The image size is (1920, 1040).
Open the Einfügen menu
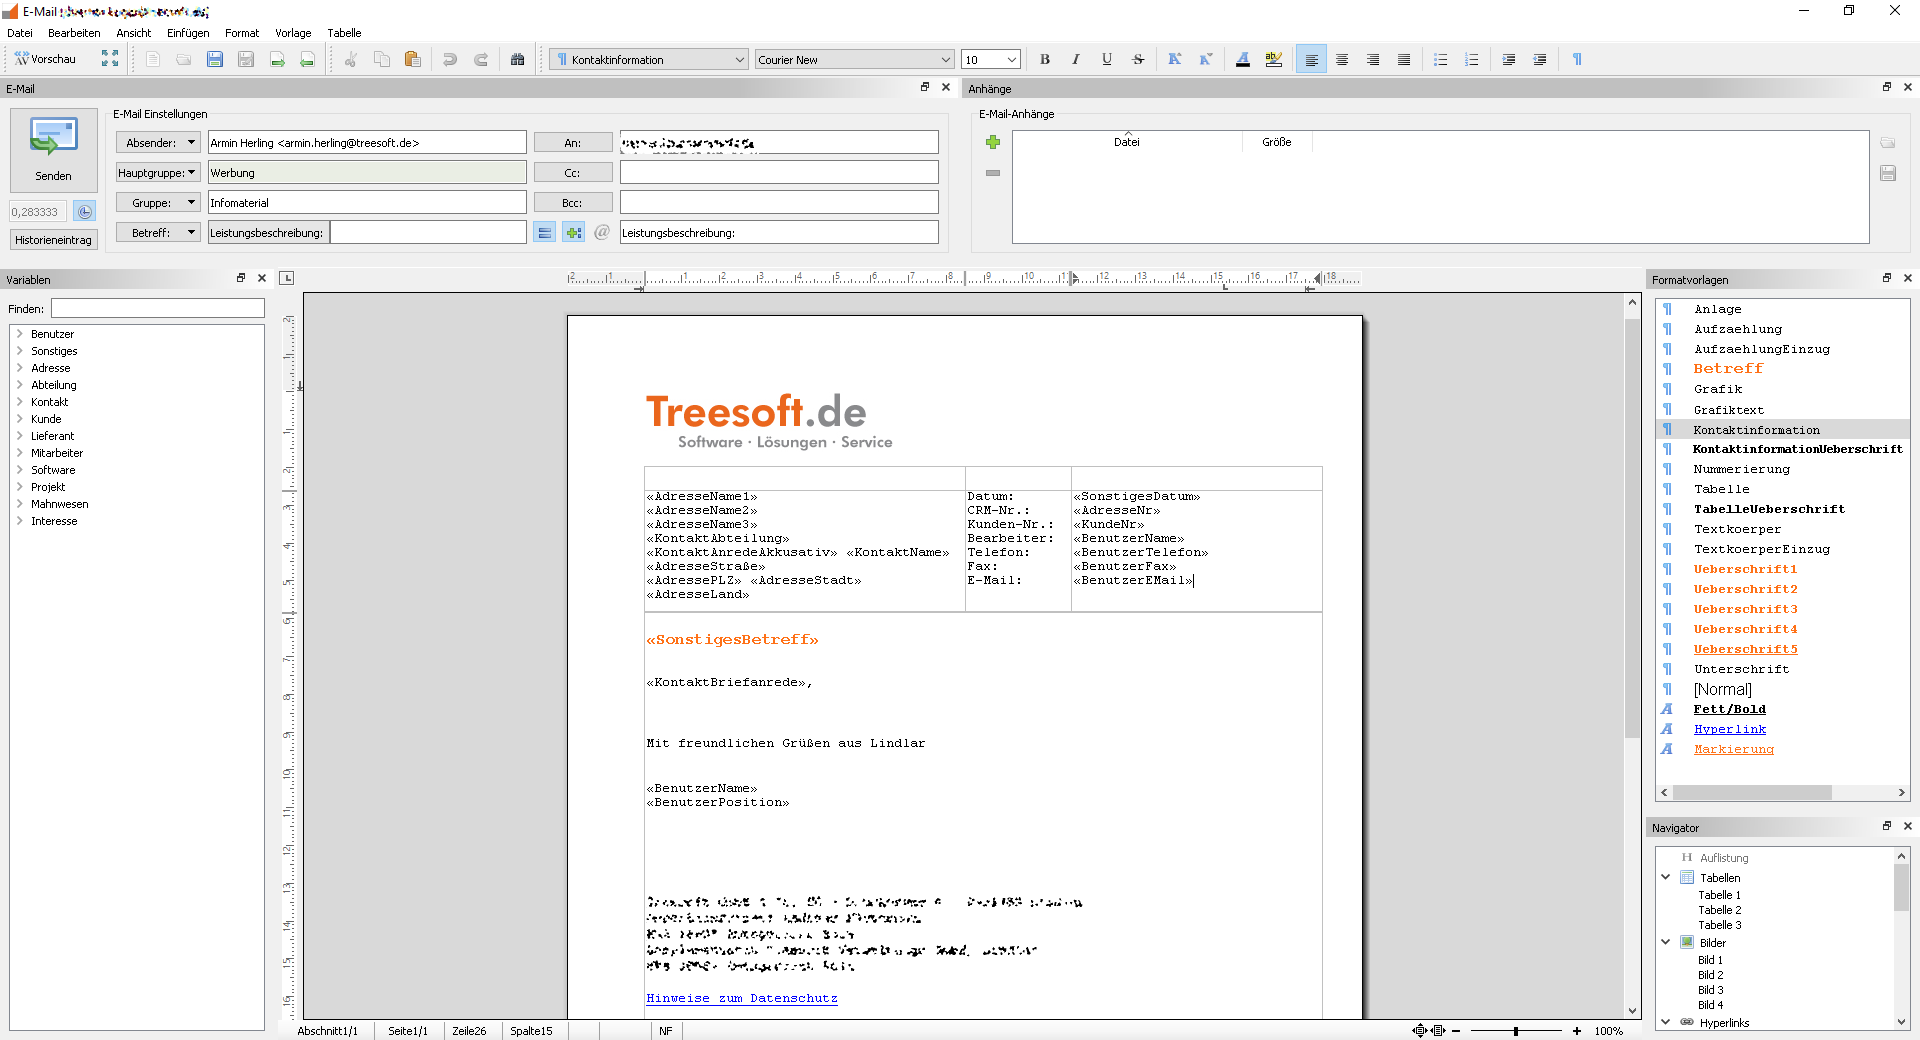188,33
